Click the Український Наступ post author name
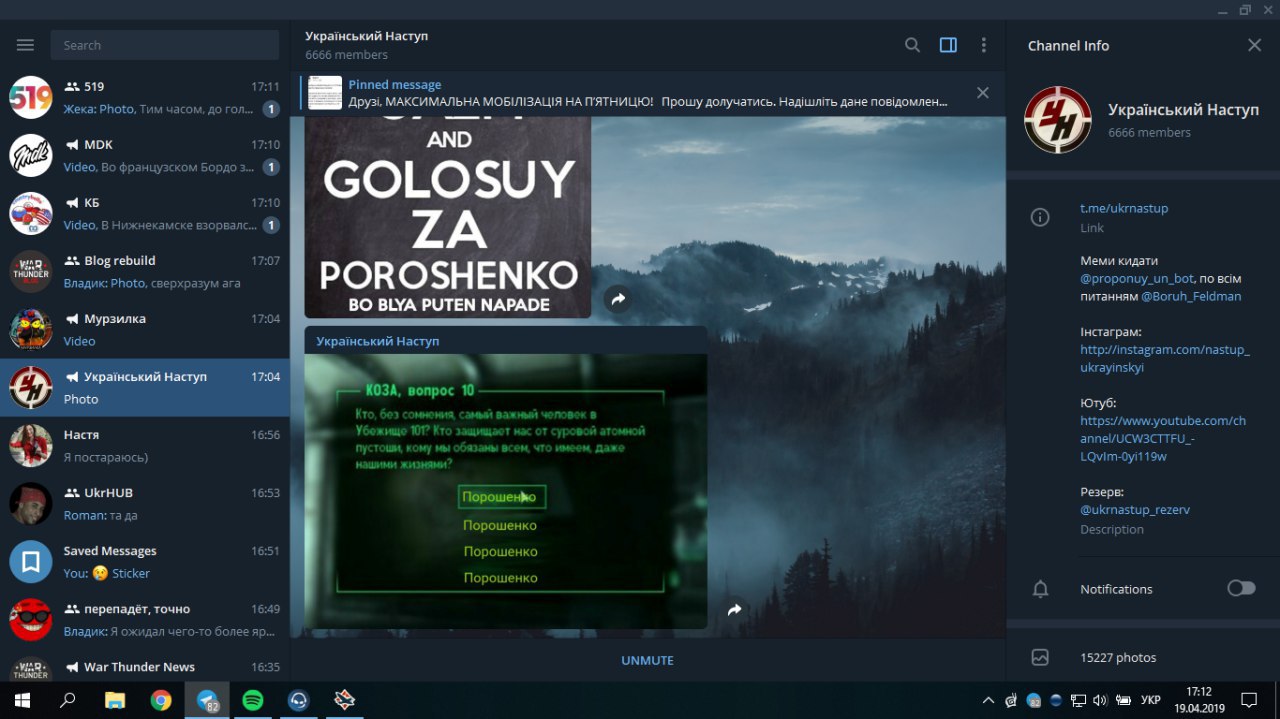The image size is (1280, 719). tap(378, 341)
